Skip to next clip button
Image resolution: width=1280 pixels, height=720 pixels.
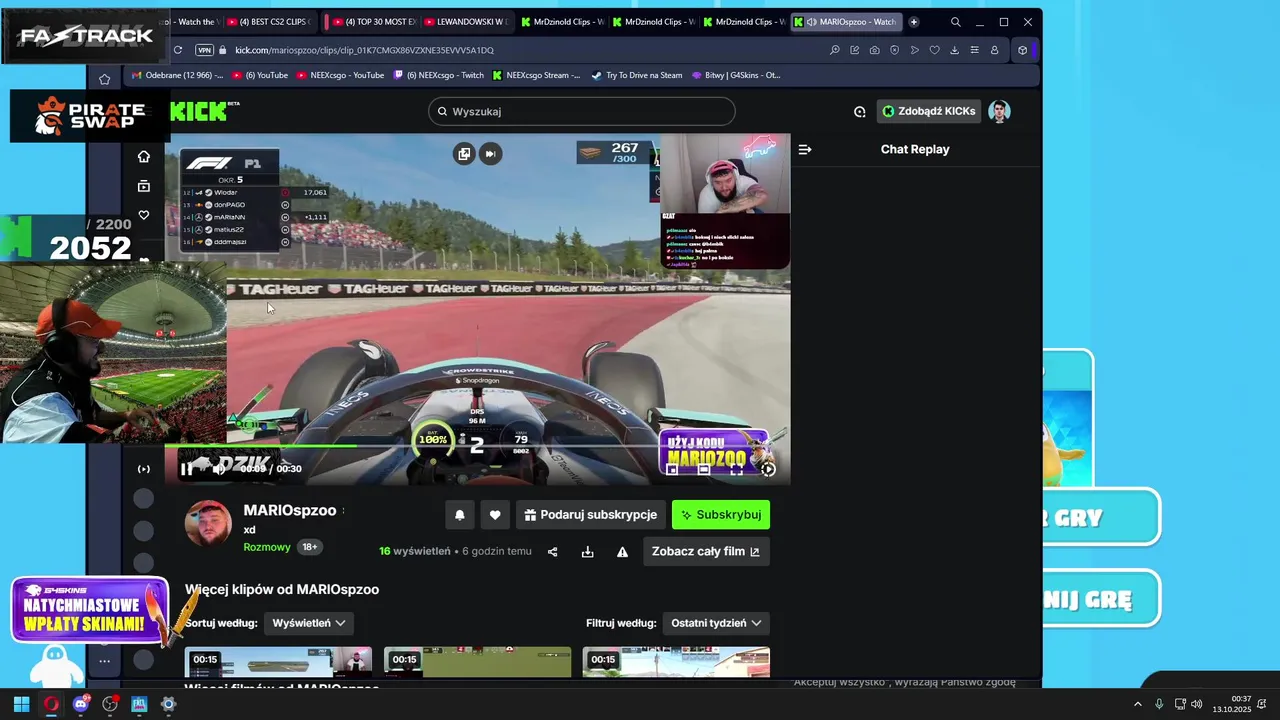[490, 153]
